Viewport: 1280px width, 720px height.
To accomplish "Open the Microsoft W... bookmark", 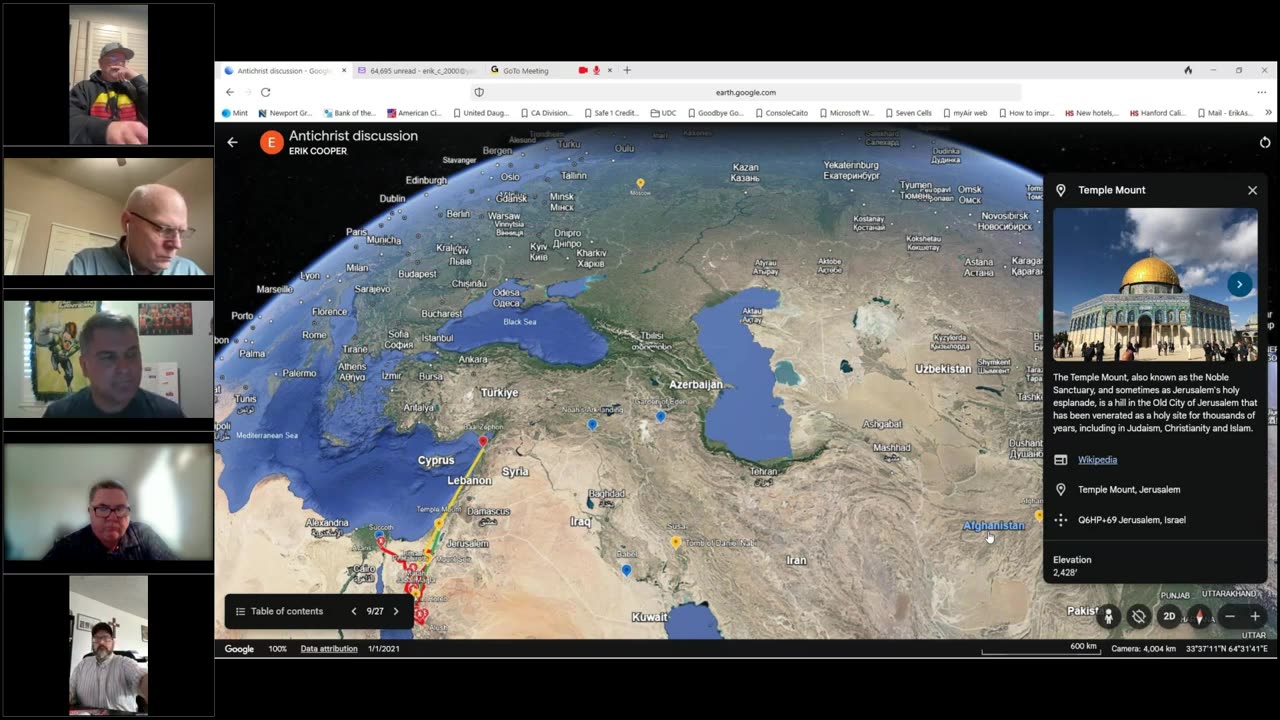I will point(846,113).
